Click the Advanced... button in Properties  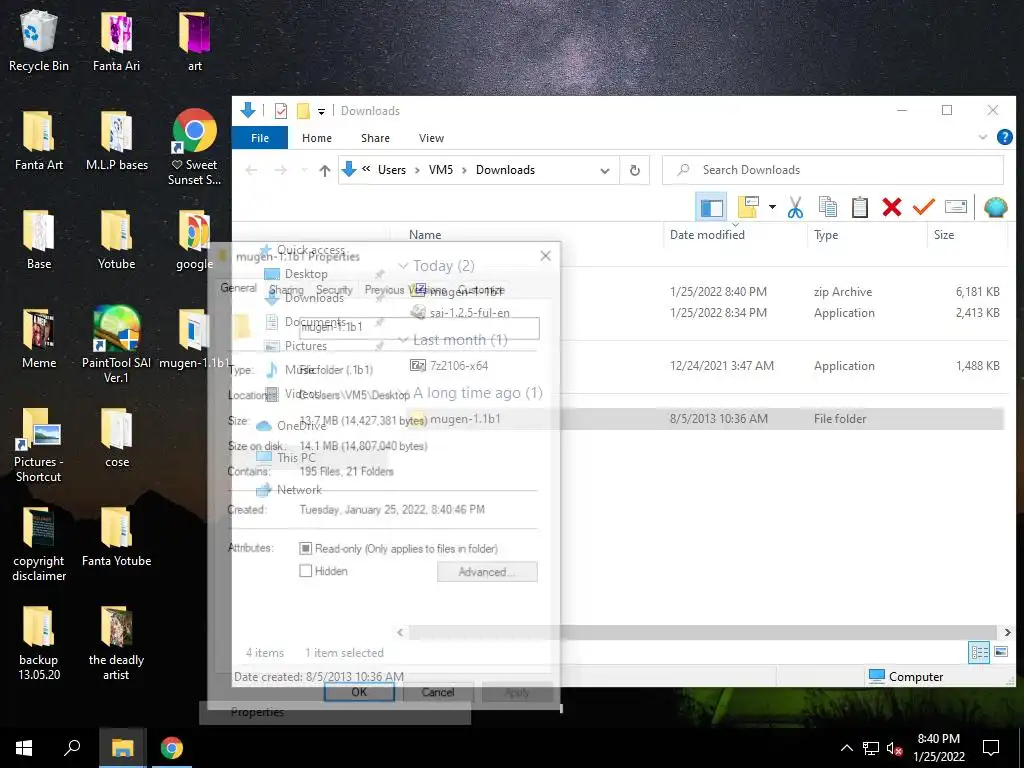(x=487, y=571)
